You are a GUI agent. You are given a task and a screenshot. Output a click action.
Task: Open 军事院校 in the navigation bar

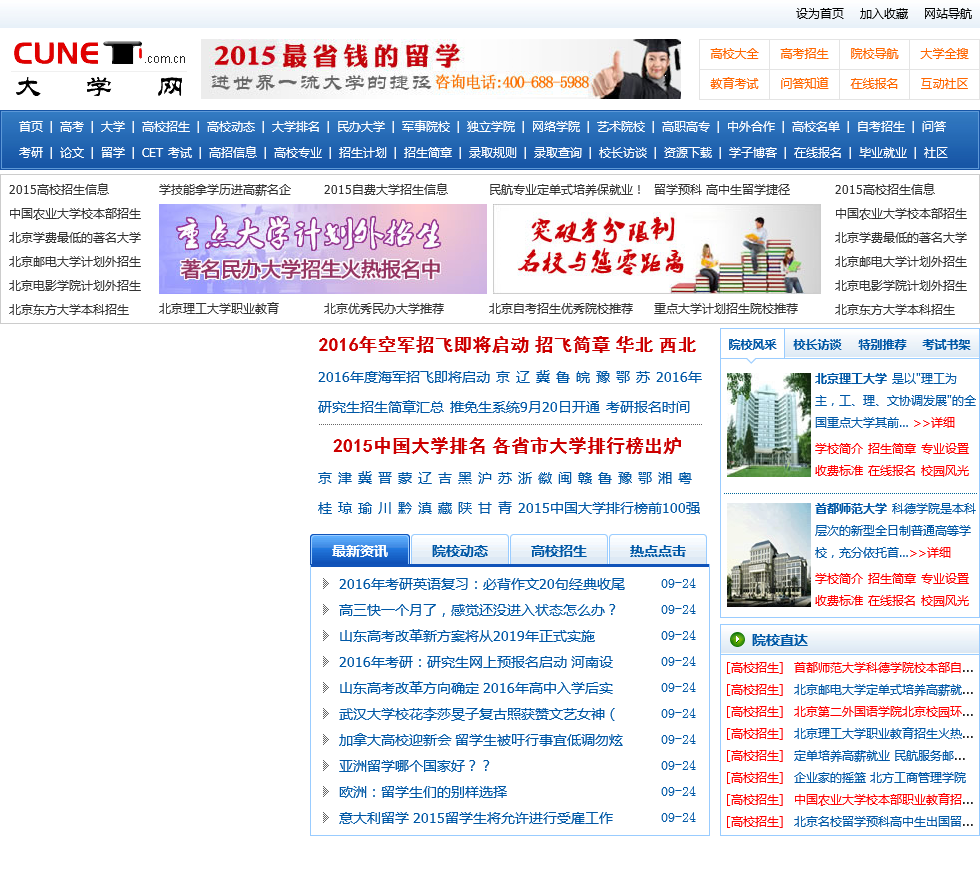(x=426, y=127)
